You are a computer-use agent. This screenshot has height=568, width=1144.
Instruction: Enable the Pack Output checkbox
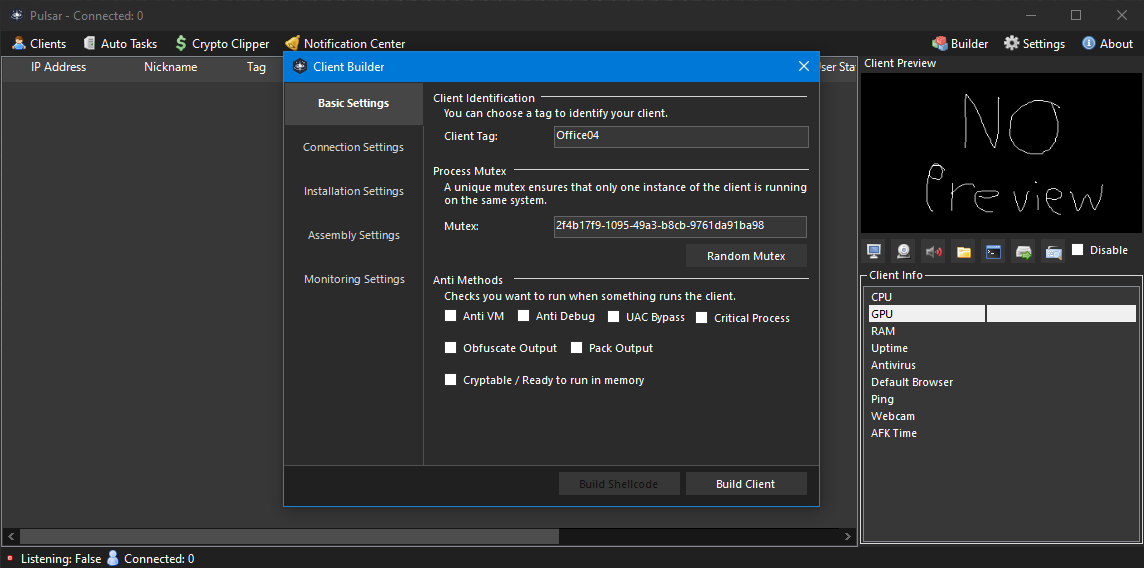click(x=576, y=348)
